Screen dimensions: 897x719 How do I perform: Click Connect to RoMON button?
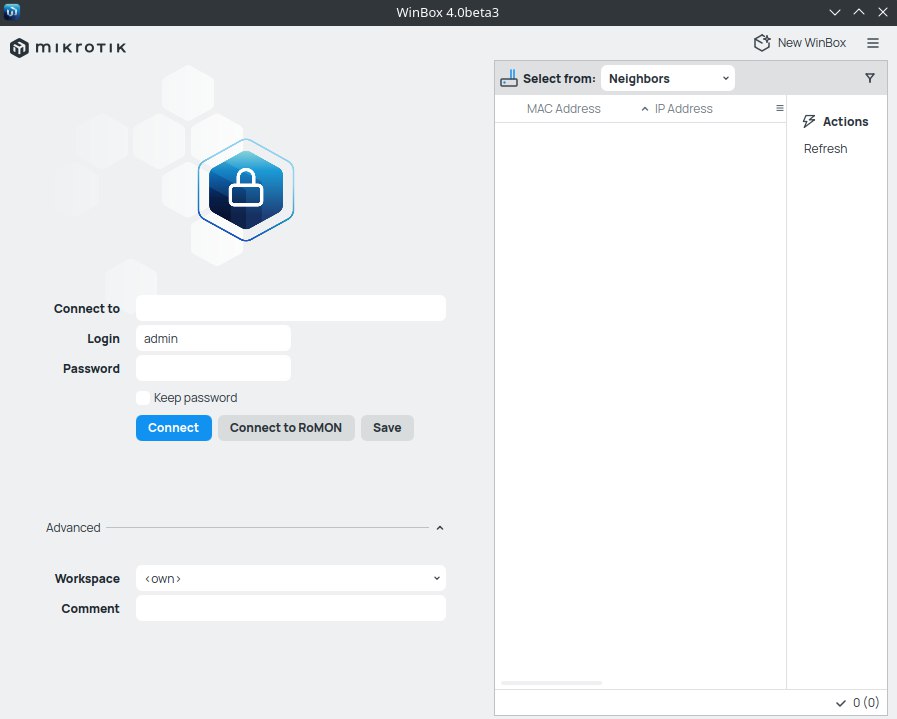point(286,428)
